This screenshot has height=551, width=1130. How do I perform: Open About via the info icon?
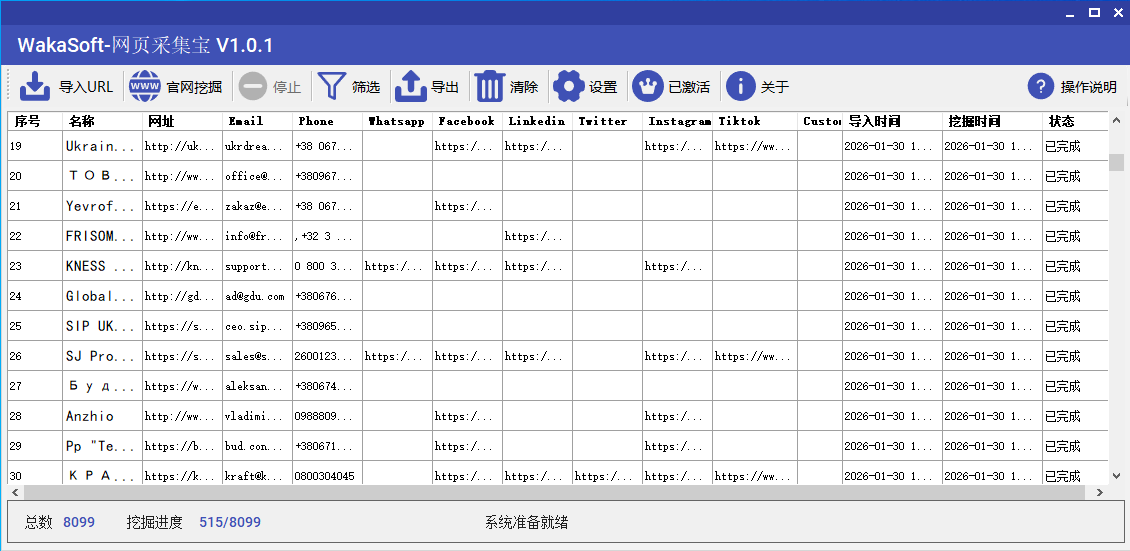point(740,87)
